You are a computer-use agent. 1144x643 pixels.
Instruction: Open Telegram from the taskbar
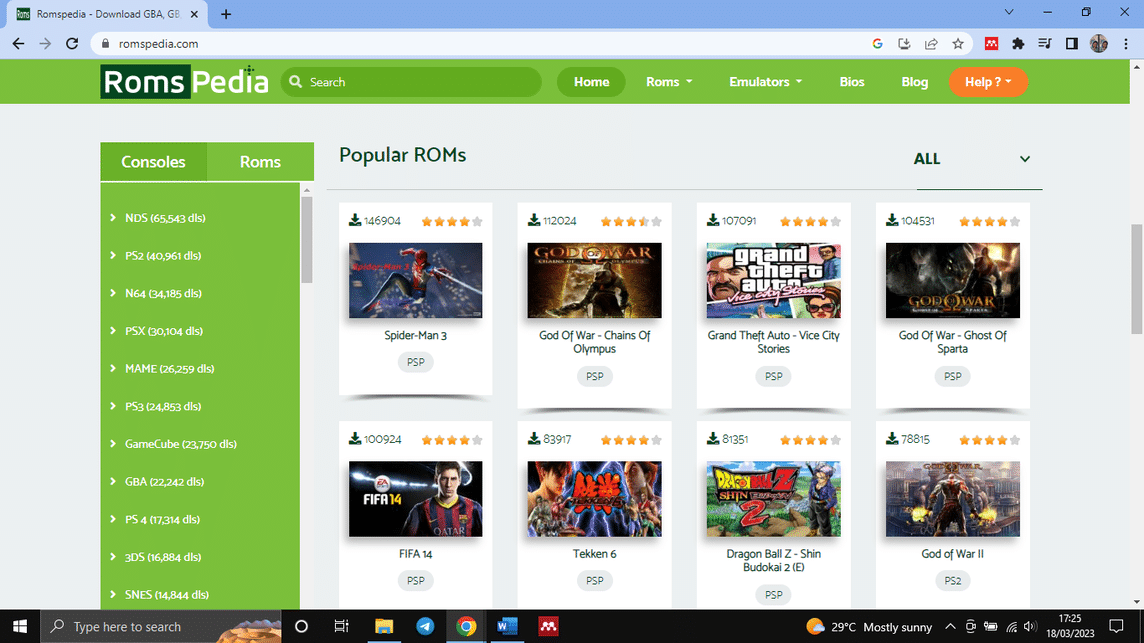point(425,626)
